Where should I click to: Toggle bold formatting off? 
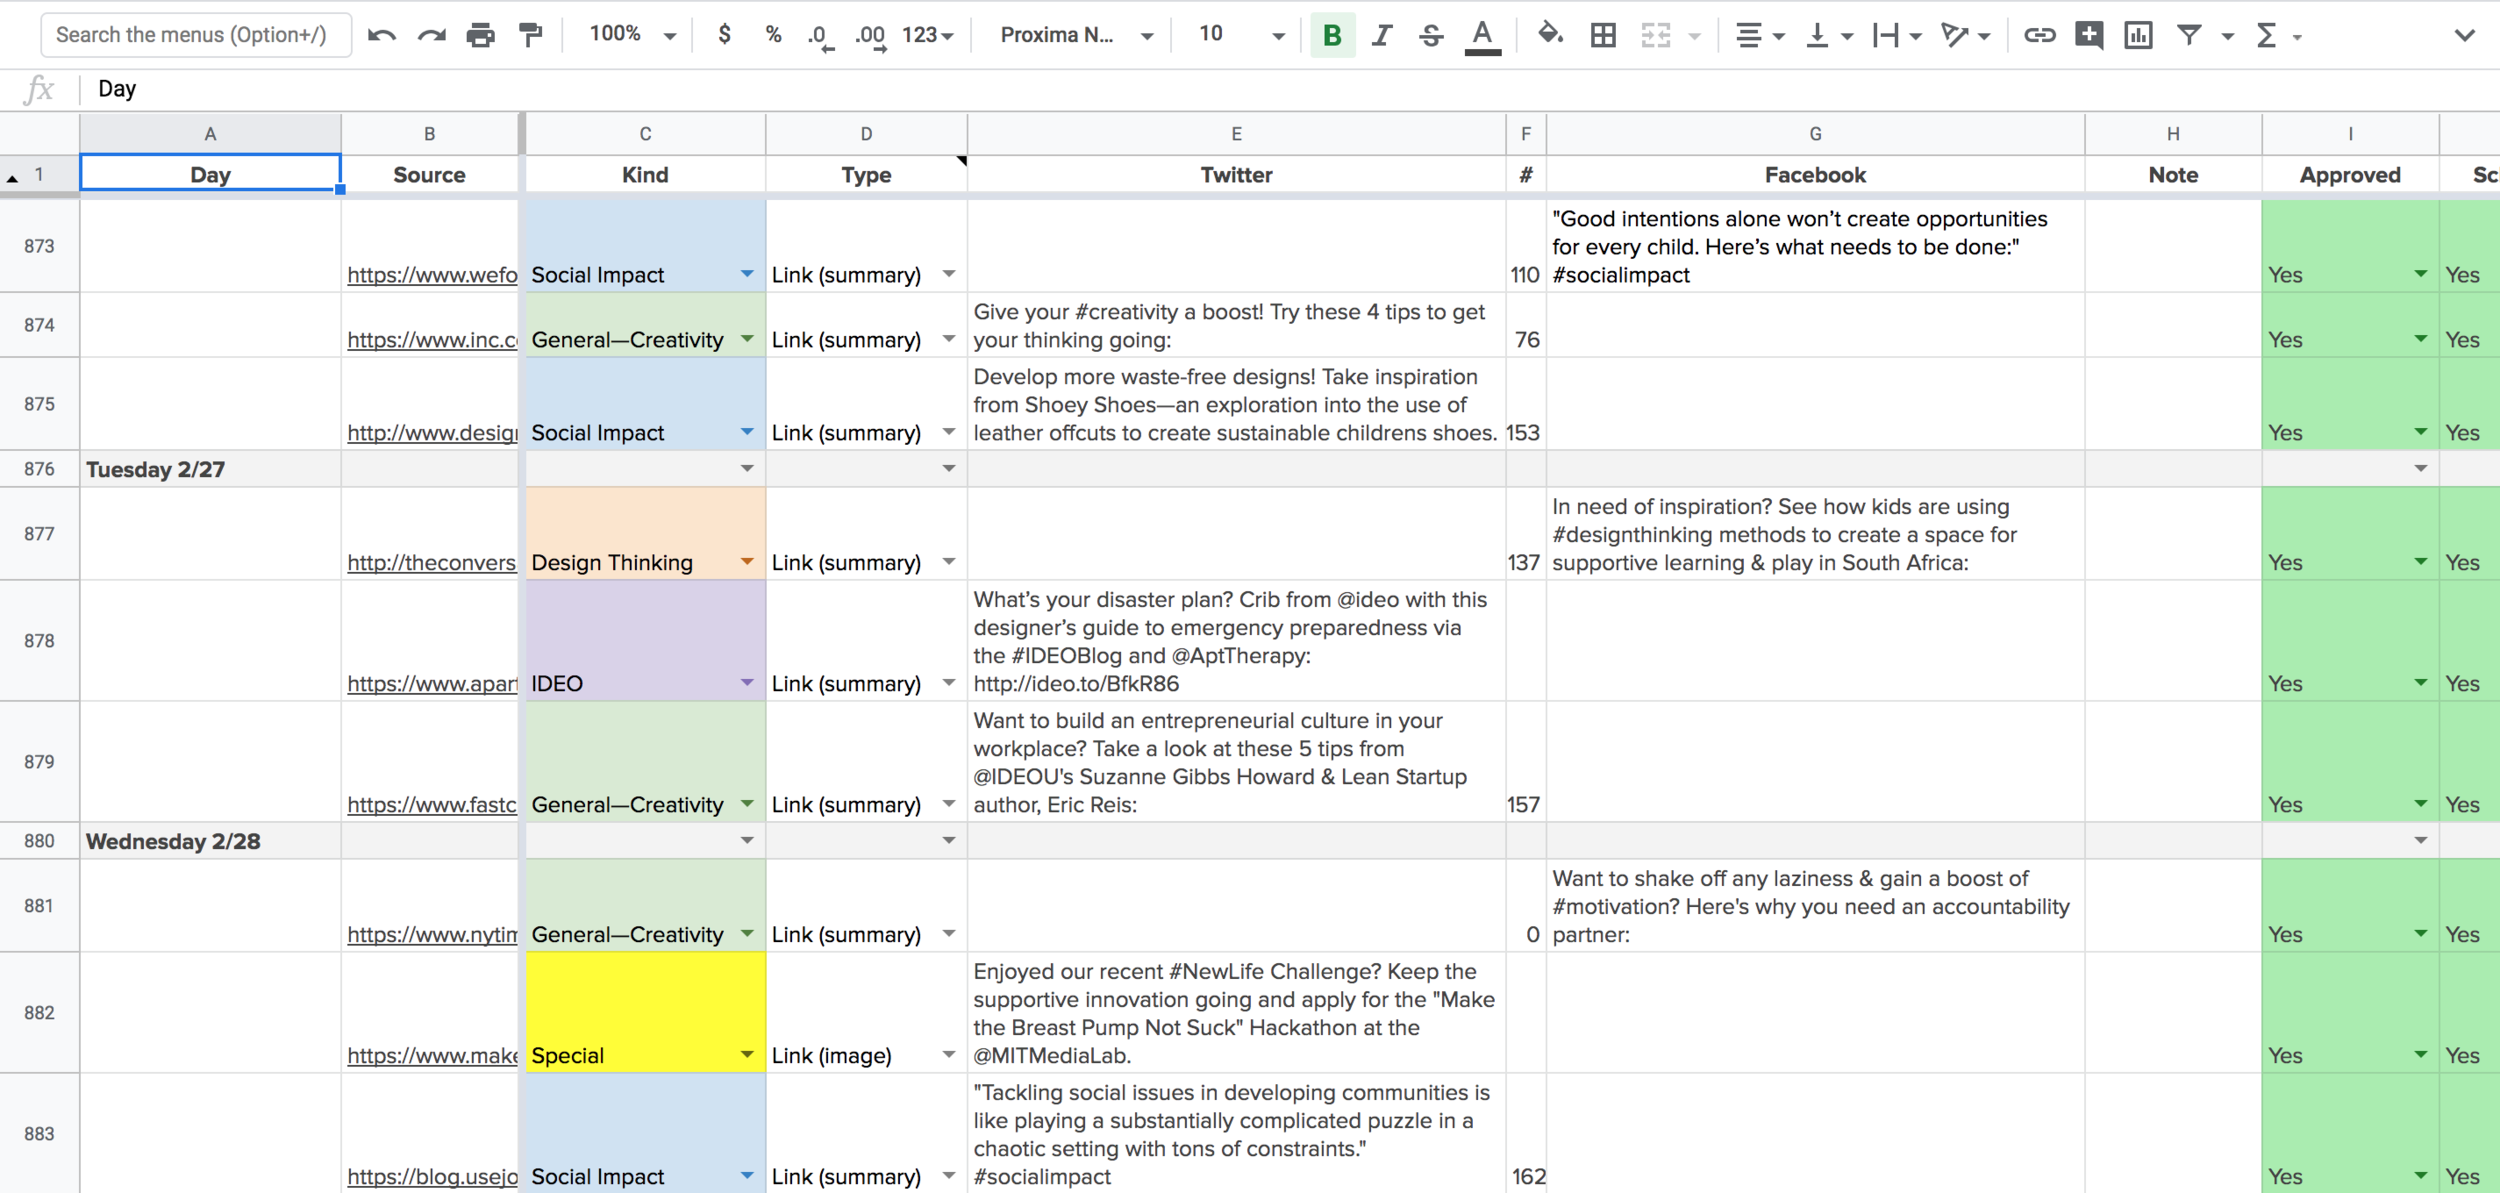[1331, 34]
